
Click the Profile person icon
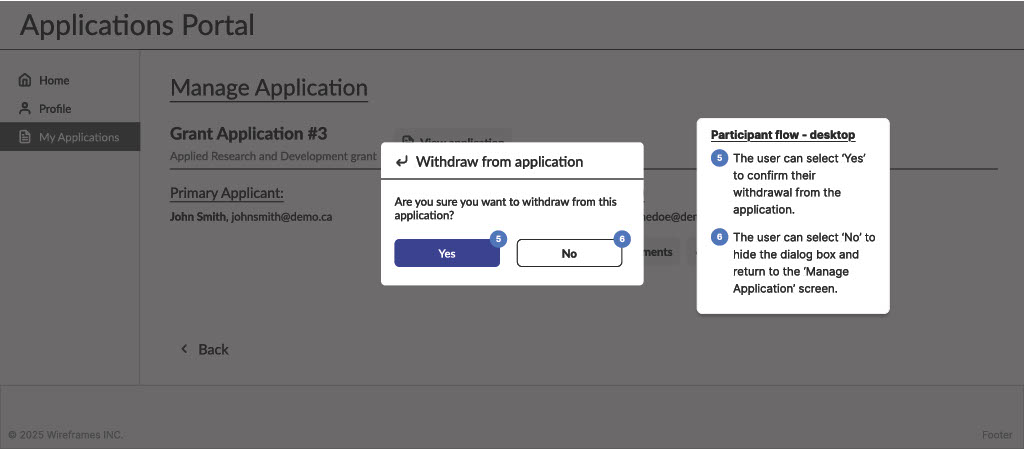tap(25, 108)
